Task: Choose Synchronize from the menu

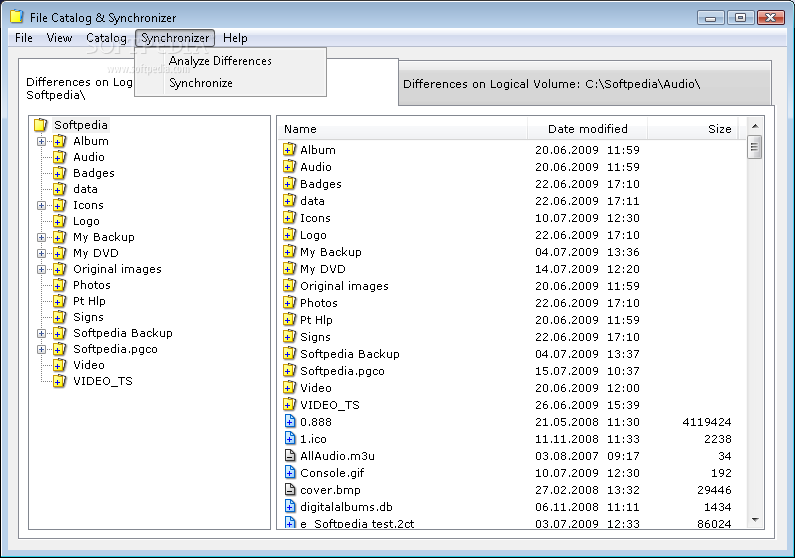Action: (231, 83)
